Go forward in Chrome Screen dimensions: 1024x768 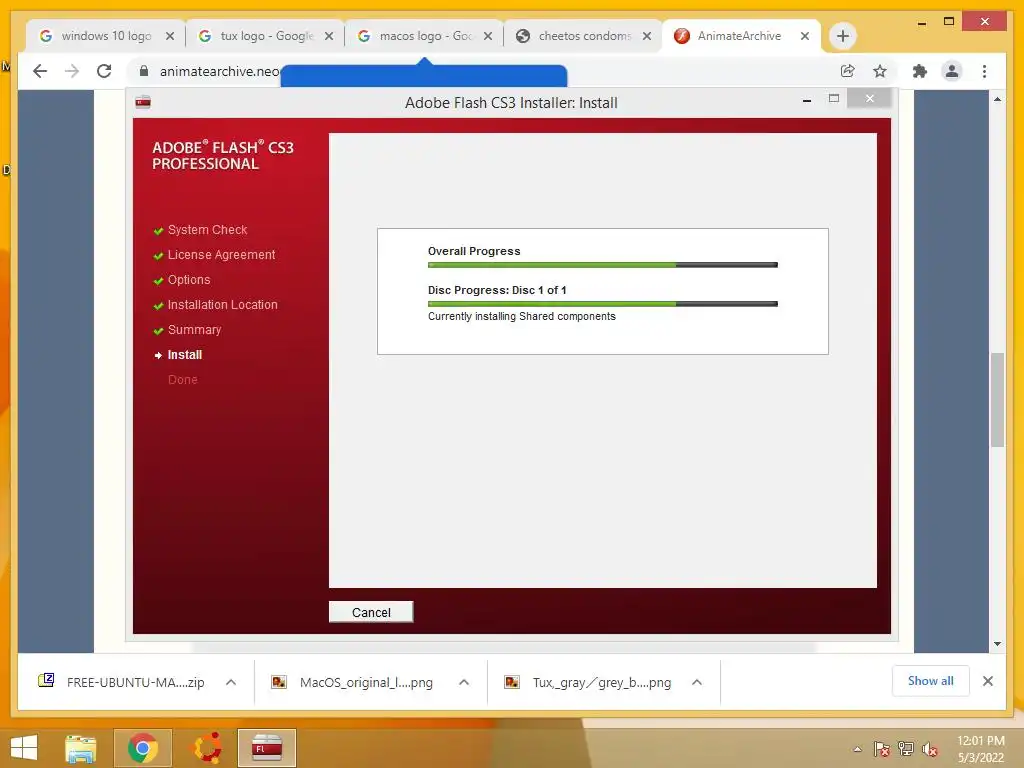[72, 71]
